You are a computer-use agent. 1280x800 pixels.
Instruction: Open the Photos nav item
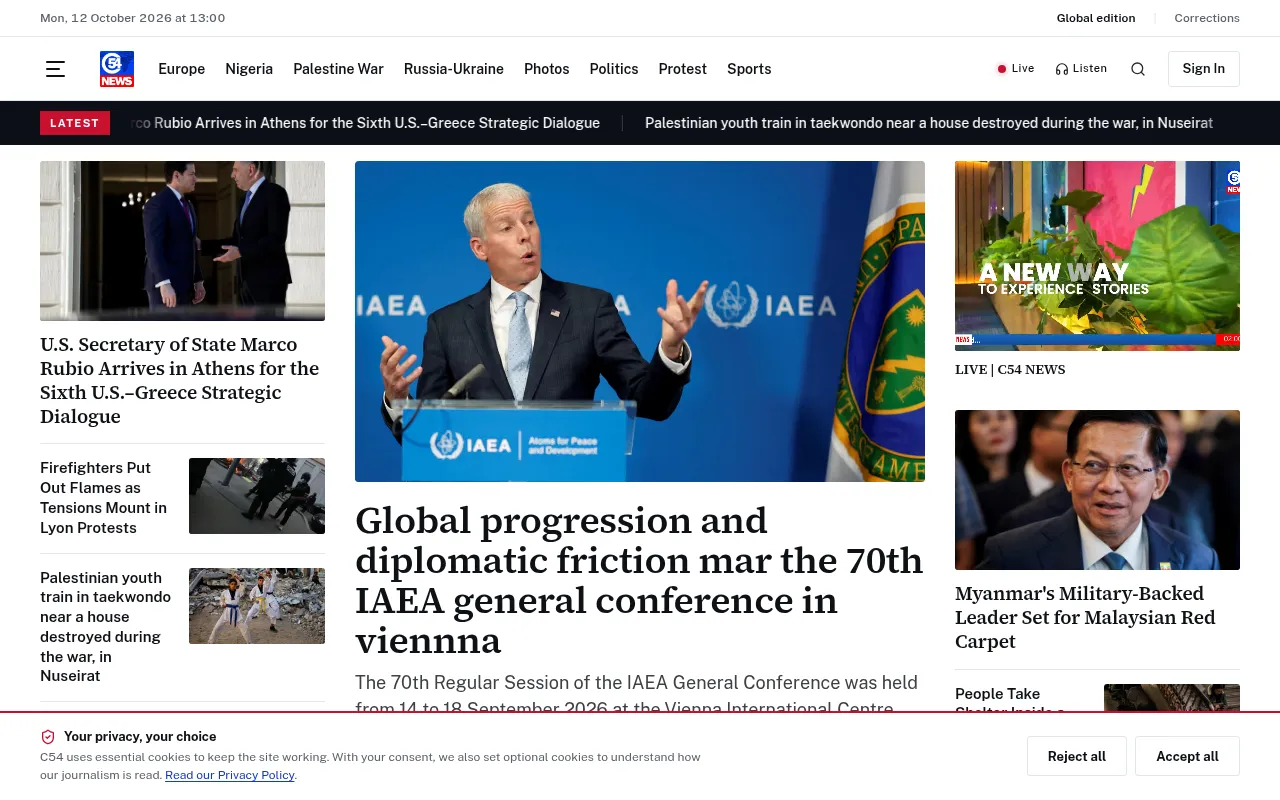click(547, 69)
